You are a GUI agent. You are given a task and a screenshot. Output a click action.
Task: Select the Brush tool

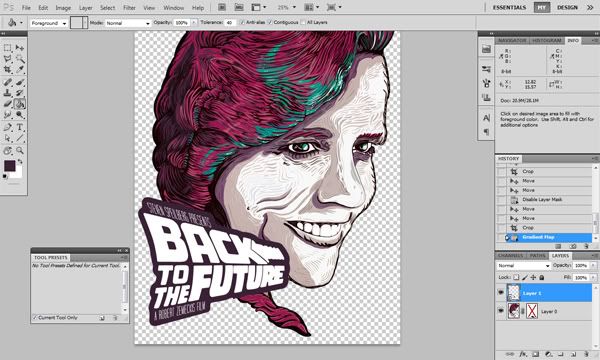point(20,82)
